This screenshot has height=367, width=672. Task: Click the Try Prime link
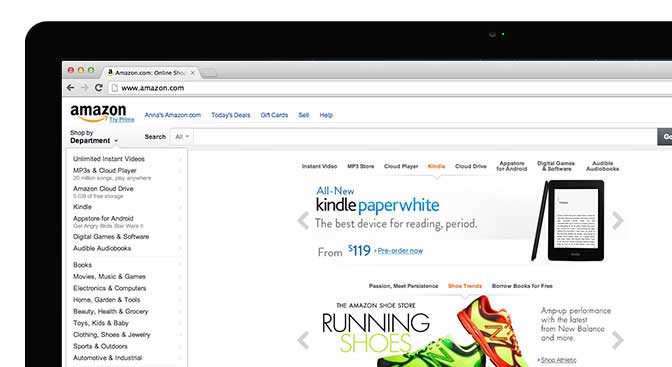click(x=122, y=119)
